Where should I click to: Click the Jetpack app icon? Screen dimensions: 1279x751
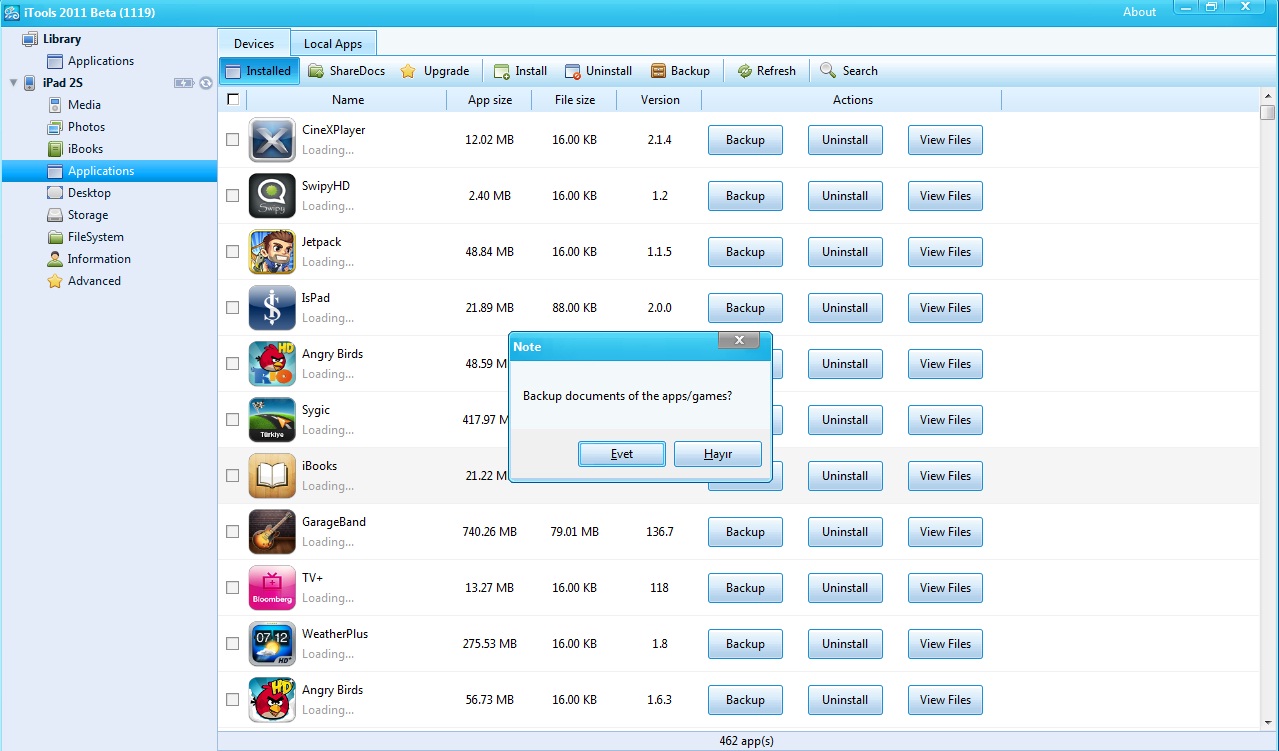click(x=272, y=252)
